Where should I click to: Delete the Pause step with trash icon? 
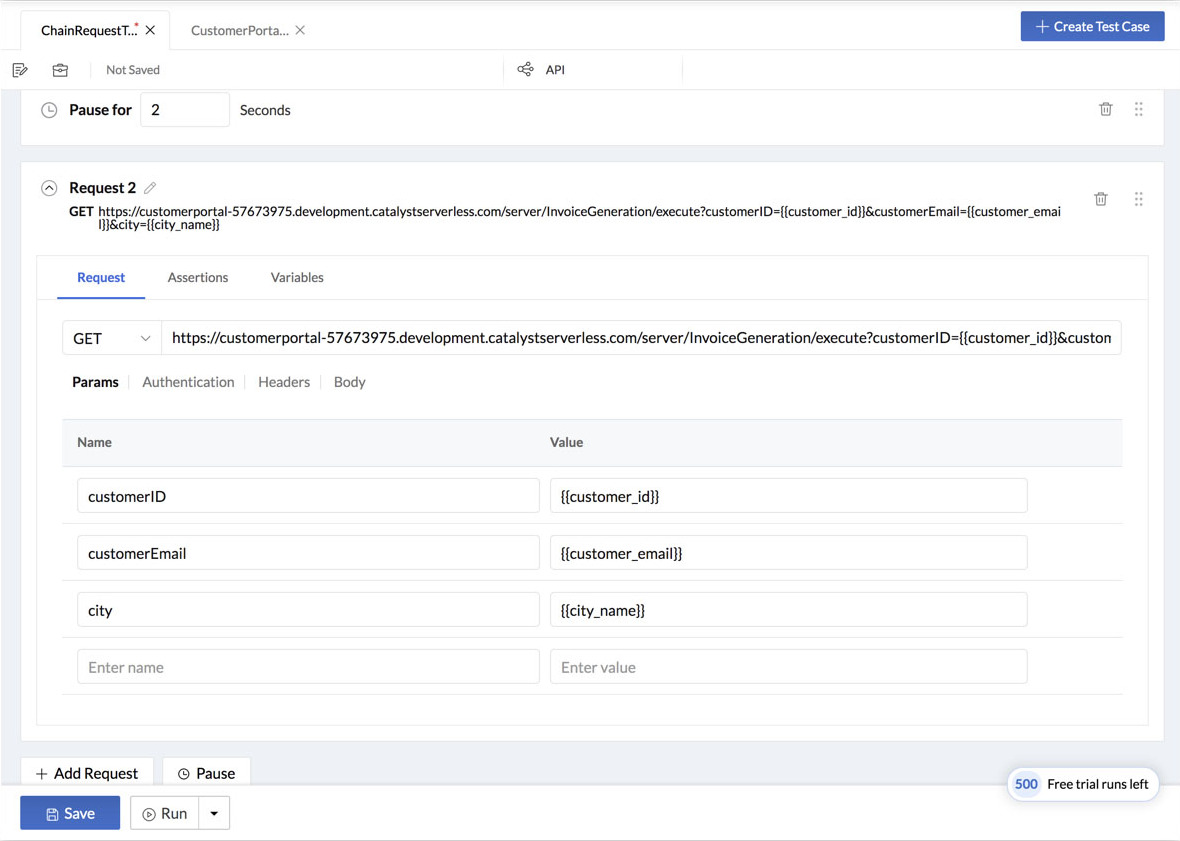tap(1105, 109)
